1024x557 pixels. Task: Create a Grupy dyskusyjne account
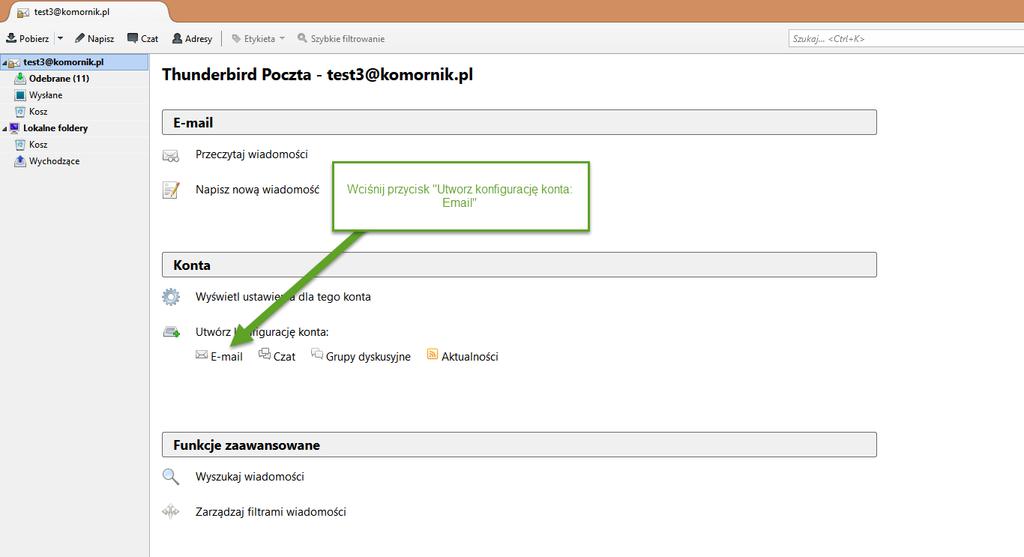pos(368,357)
